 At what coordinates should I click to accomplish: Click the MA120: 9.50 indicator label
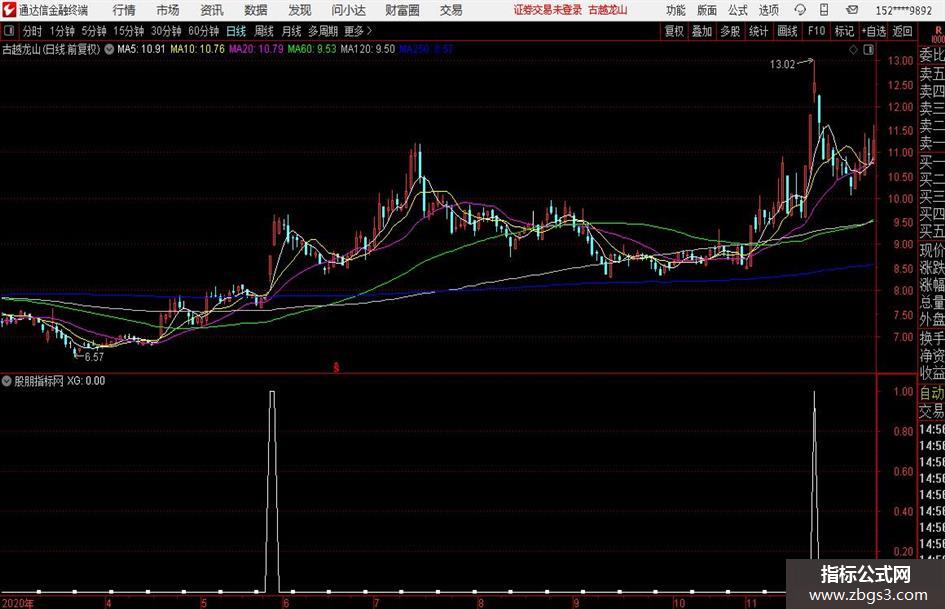click(x=368, y=49)
